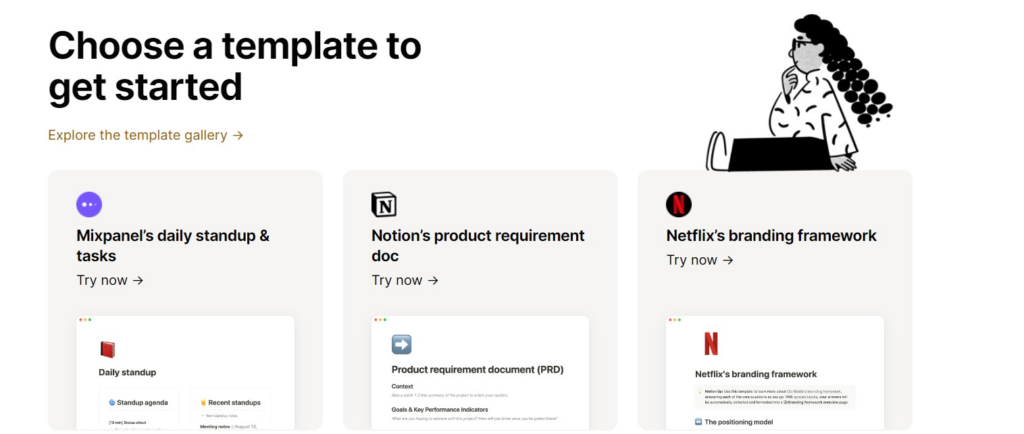Click Recent standups section in preview
Image resolution: width=1024 pixels, height=434 pixels.
[230, 403]
